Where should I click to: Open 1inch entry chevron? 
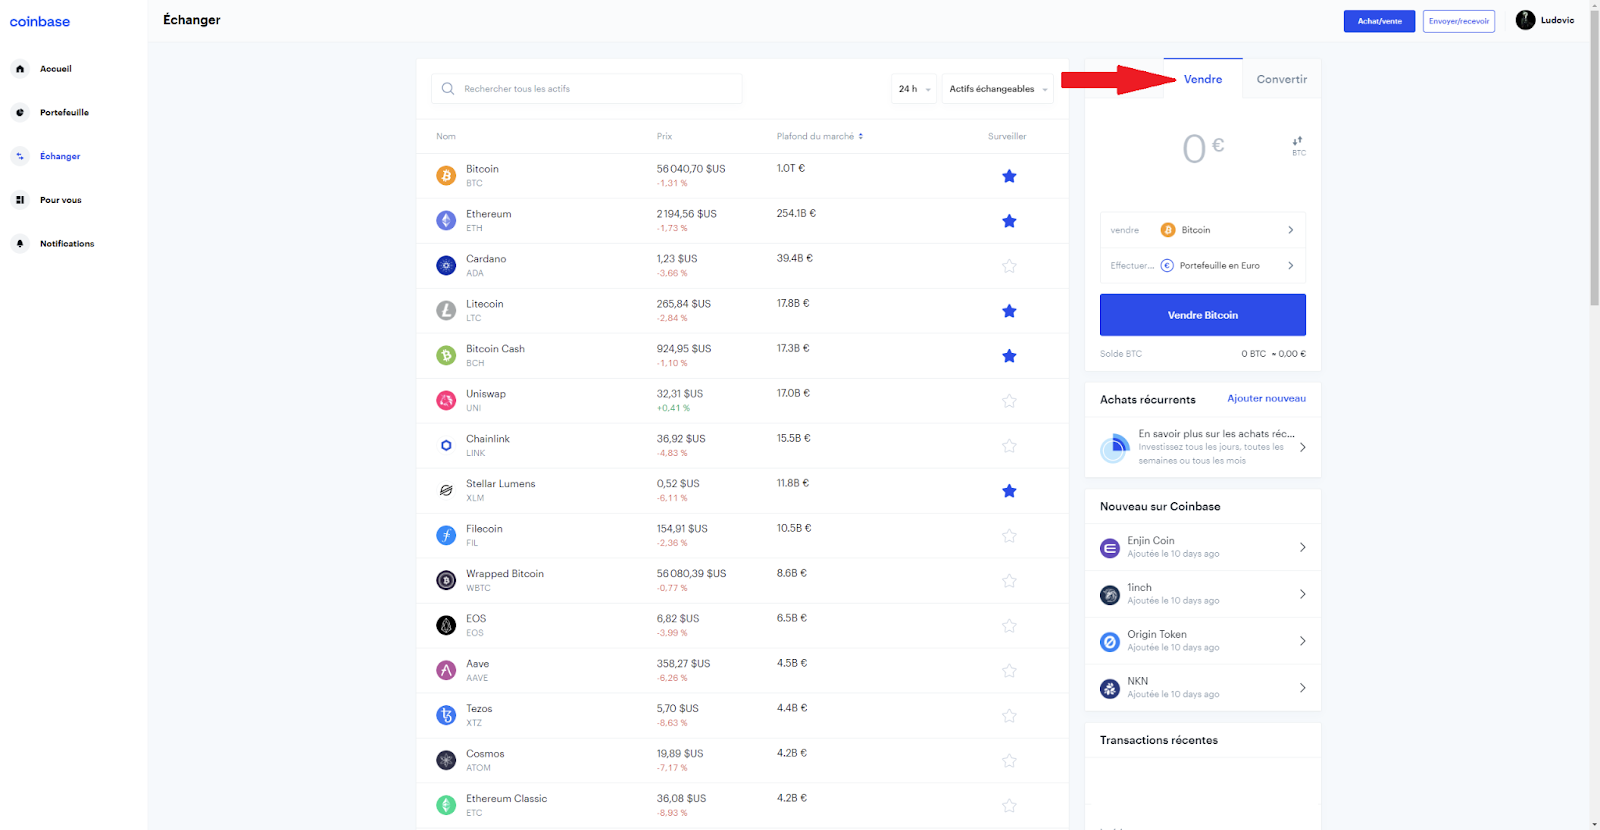1302,594
